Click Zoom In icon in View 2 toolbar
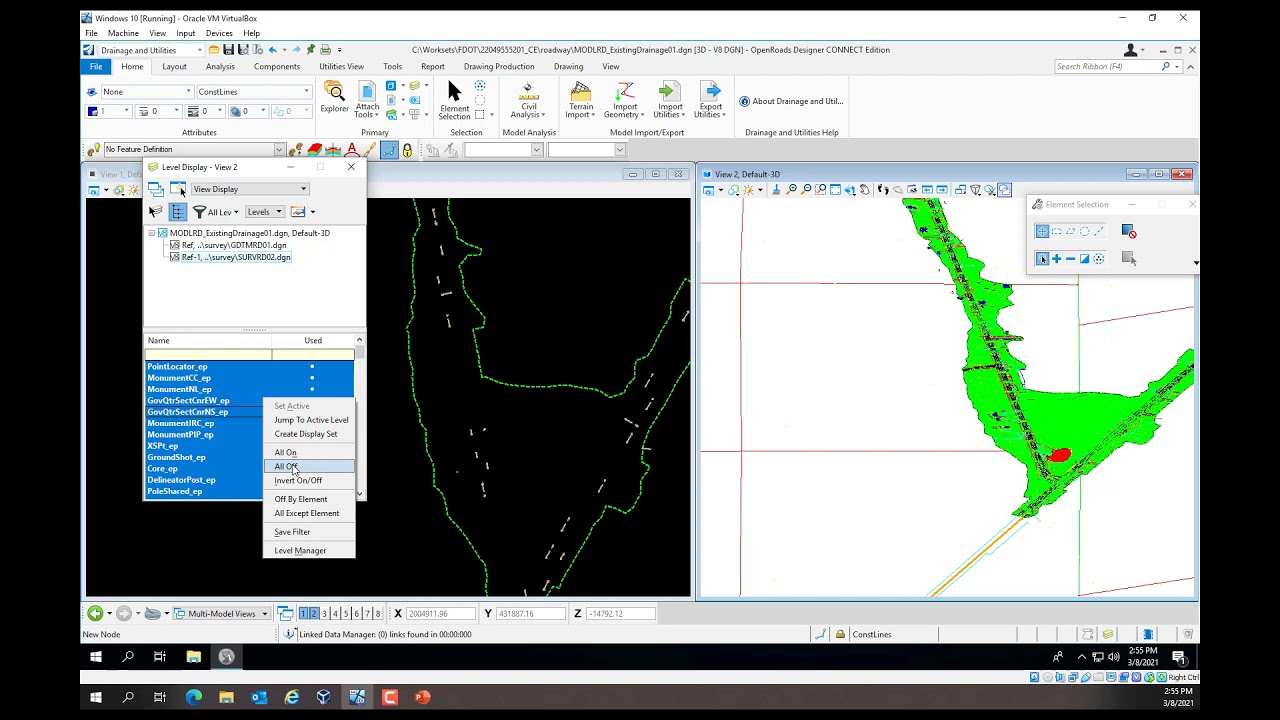This screenshot has width=1280, height=720. pos(792,190)
